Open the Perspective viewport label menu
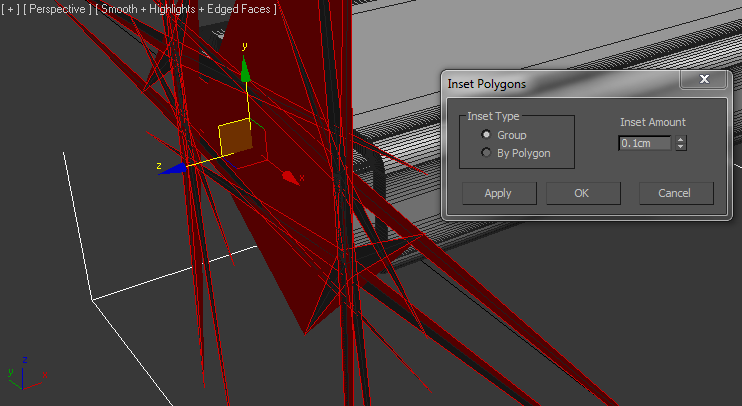Viewport: 742px width, 406px height. coord(57,9)
